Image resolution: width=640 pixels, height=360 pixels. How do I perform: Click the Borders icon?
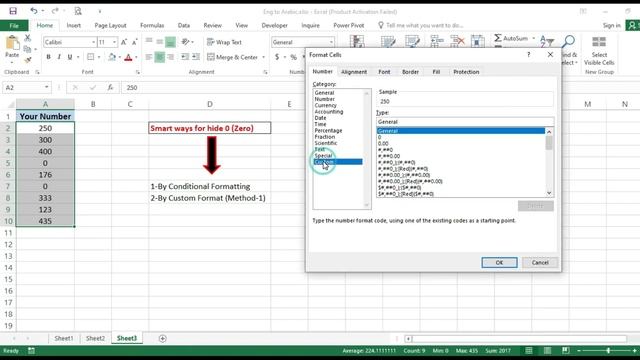point(91,57)
